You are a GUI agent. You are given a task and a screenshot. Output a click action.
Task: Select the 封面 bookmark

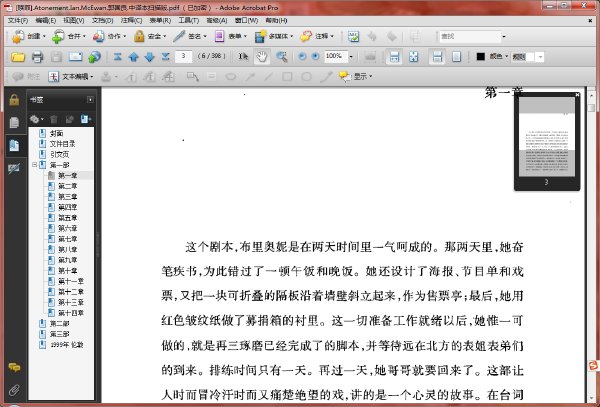pyautogui.click(x=56, y=133)
